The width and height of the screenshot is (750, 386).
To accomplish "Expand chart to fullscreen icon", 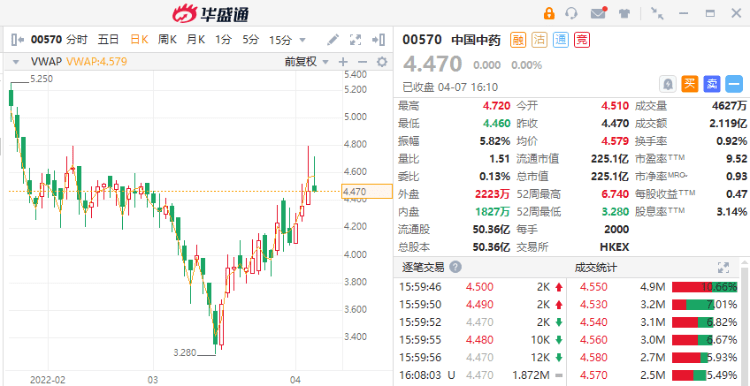I will coord(355,39).
